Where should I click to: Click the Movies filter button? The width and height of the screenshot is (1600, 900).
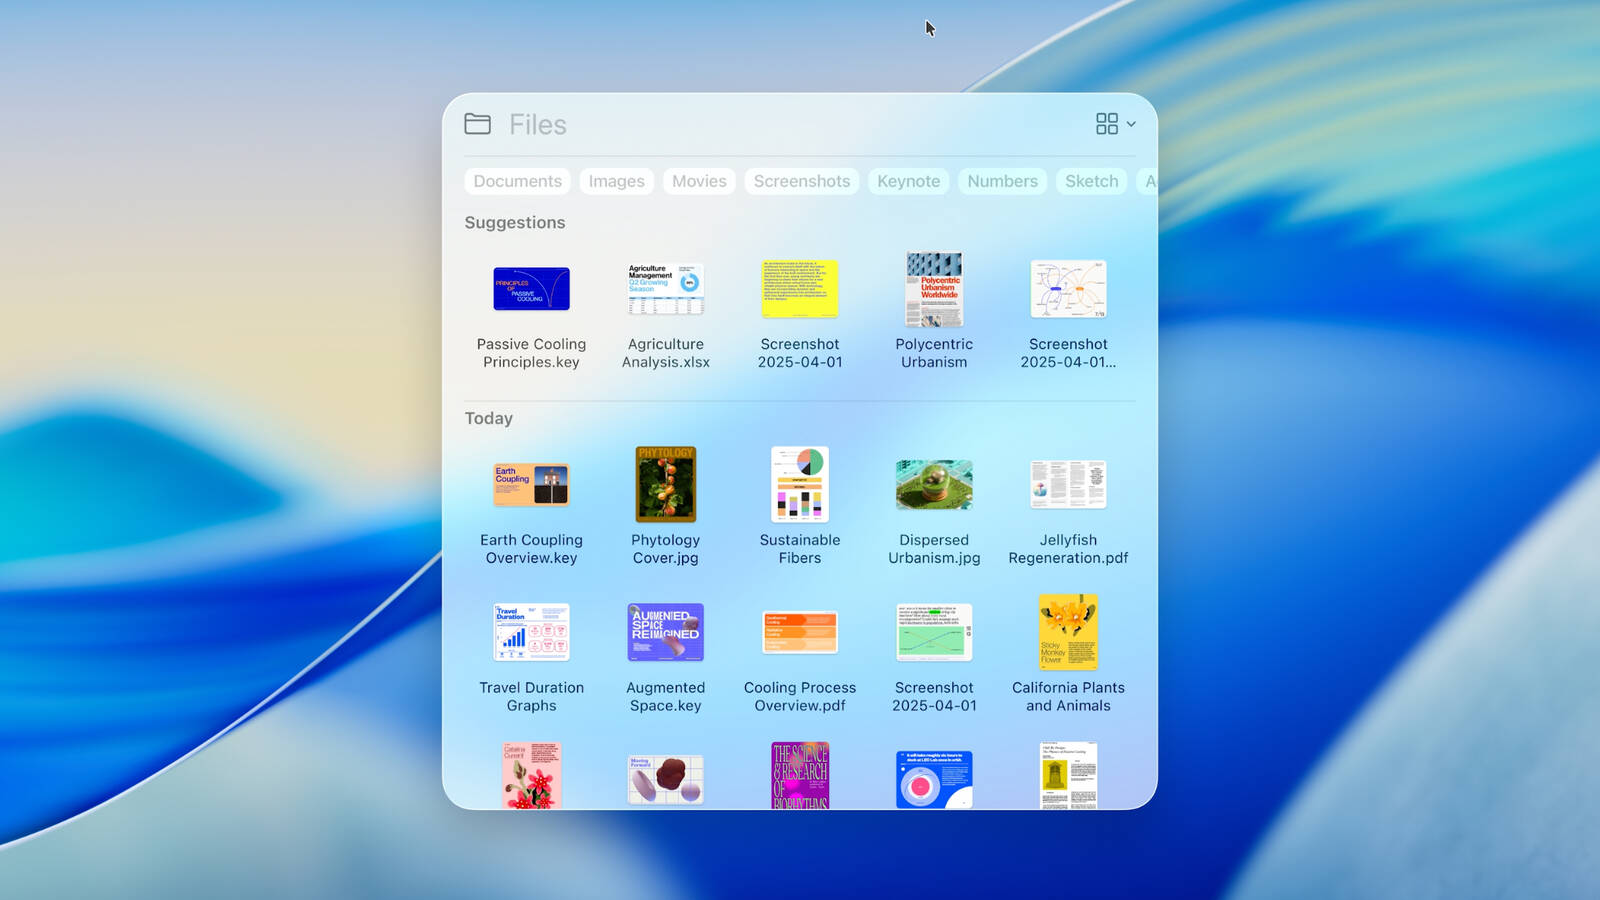(x=699, y=181)
